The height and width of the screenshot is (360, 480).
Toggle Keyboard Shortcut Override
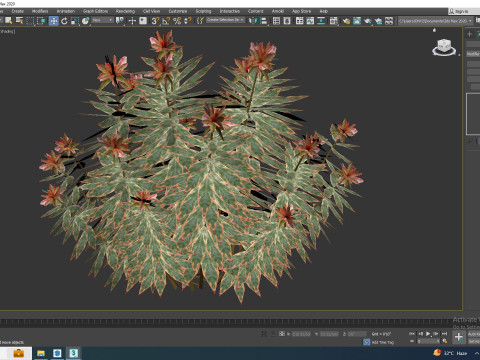pos(143,21)
